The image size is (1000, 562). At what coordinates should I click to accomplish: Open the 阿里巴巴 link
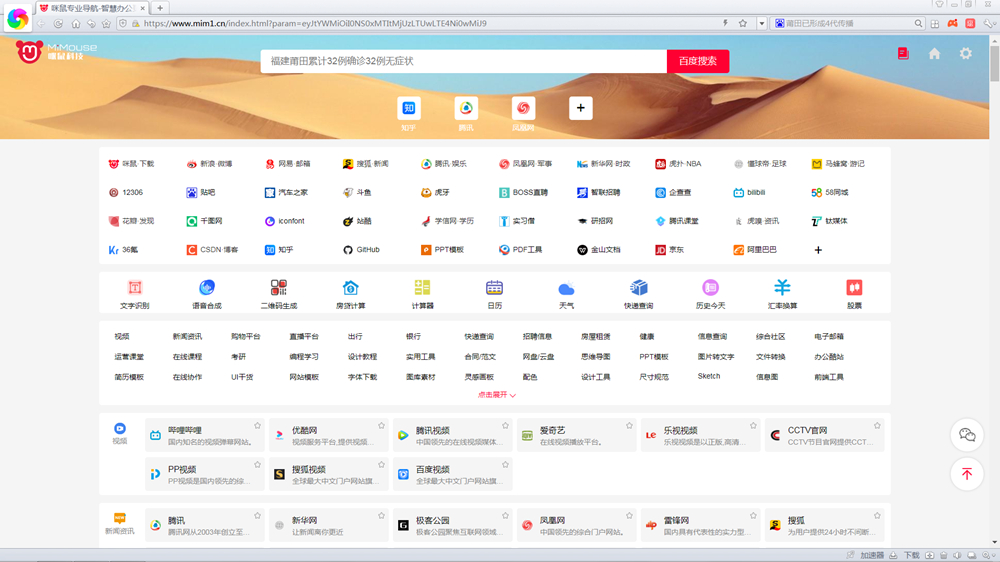click(755, 250)
